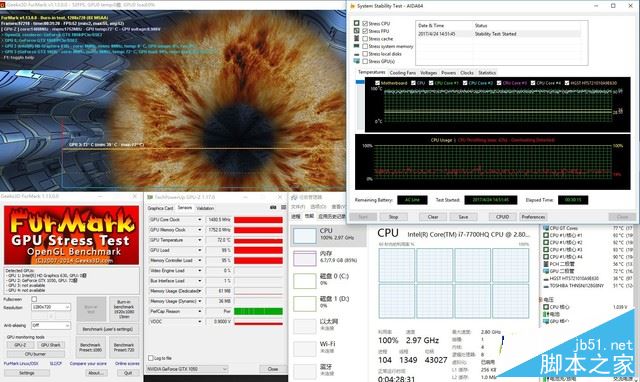Open Video Engine Load dropdown
640x382 pixels.
pyautogui.click(x=200, y=271)
